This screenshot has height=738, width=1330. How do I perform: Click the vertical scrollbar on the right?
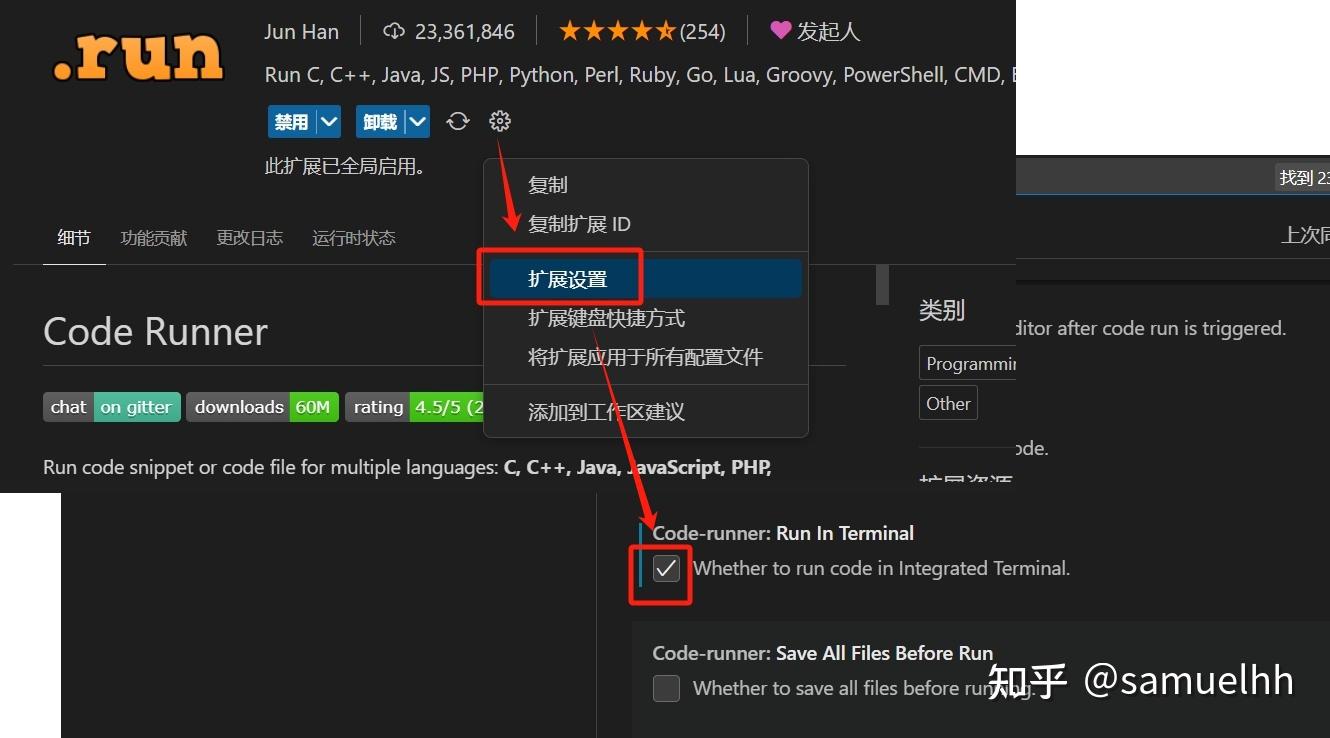tap(882, 284)
